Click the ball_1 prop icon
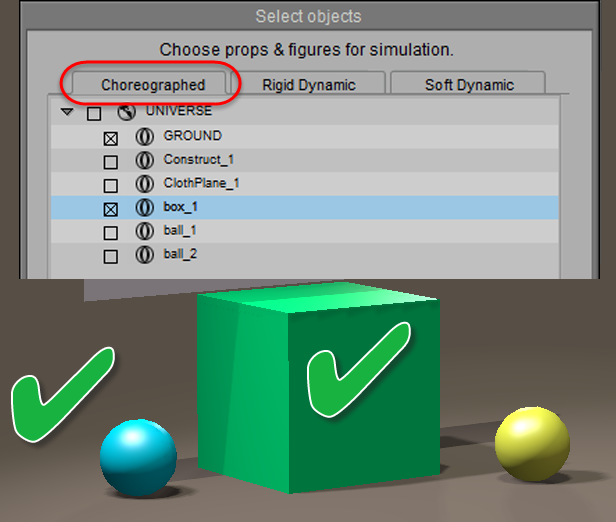Screen dimensions: 616x522 coord(145,231)
